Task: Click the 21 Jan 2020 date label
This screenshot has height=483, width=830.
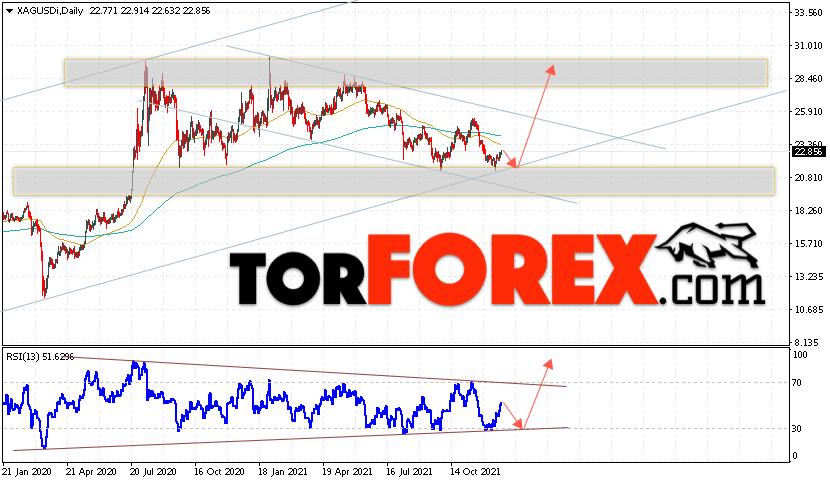Action: [27, 471]
